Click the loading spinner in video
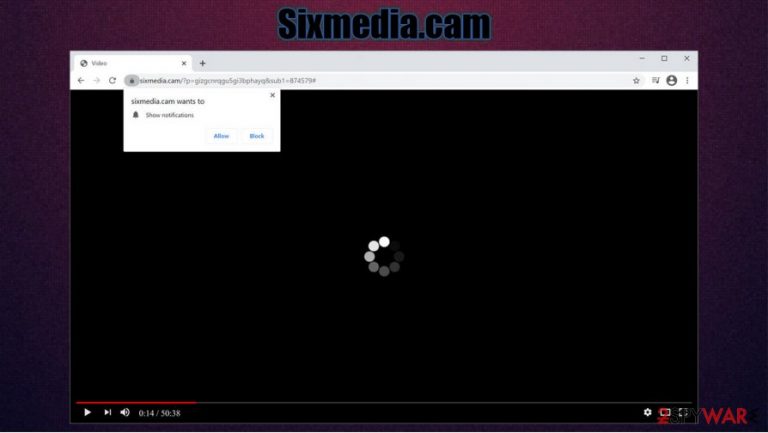768x433 pixels. click(x=384, y=256)
